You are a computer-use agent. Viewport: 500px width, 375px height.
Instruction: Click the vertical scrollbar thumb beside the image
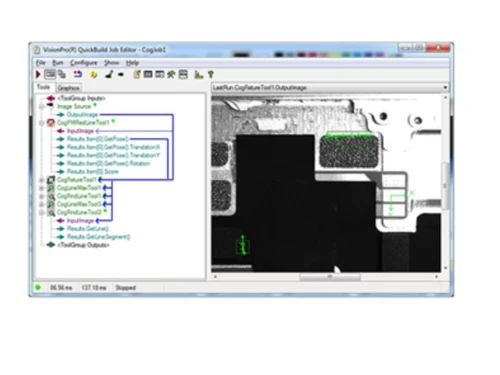445,186
